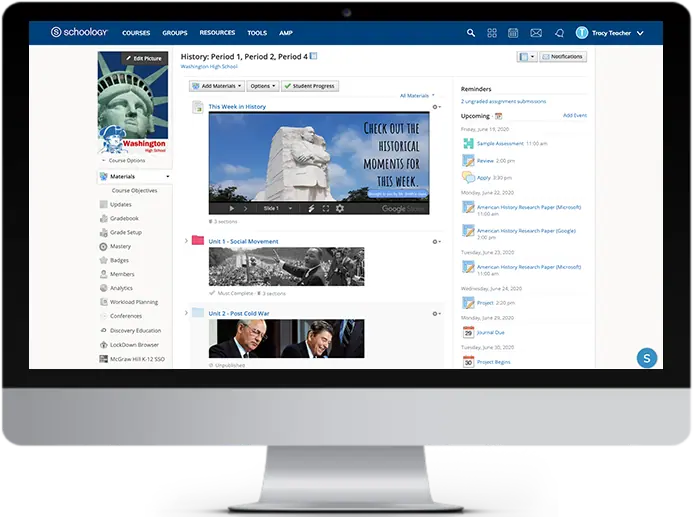The width and height of the screenshot is (693, 517).
Task: Open the messages envelope icon
Action: click(536, 33)
